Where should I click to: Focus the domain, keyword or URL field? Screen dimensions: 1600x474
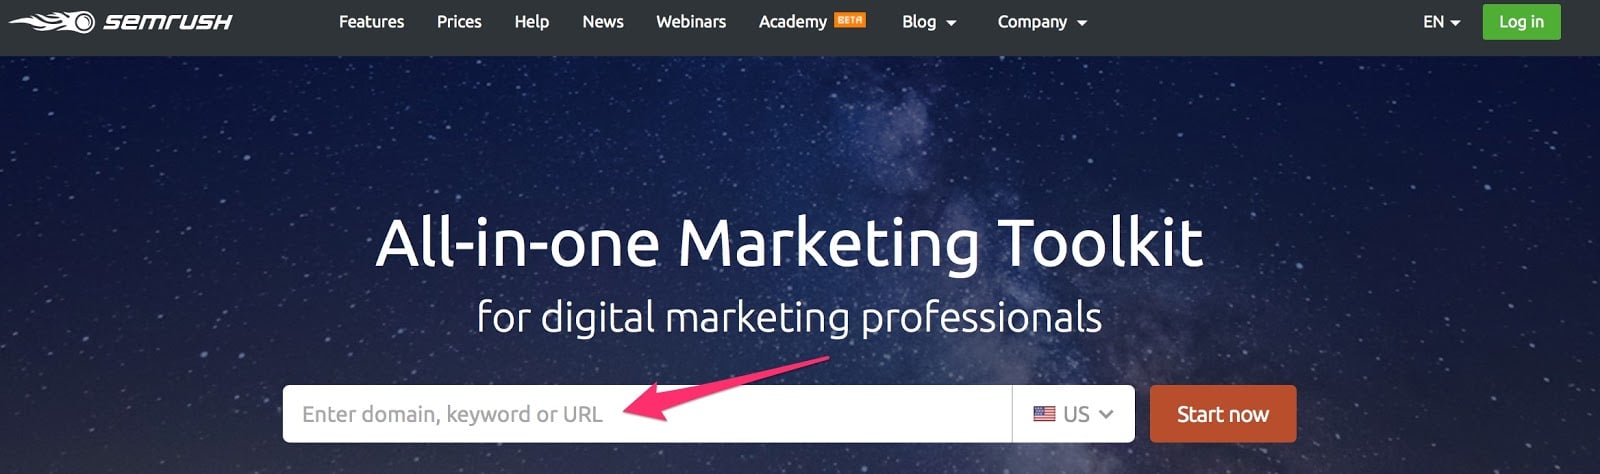coord(647,414)
